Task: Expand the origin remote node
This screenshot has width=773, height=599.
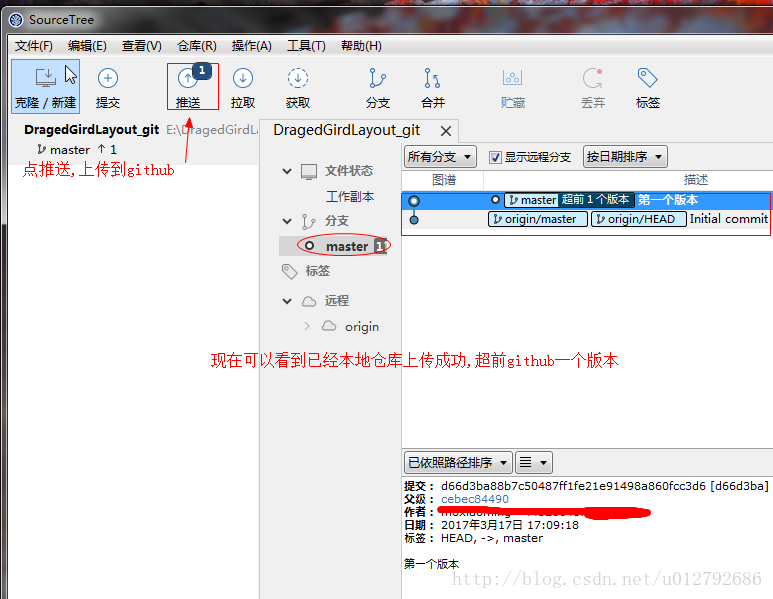Action: 307,326
